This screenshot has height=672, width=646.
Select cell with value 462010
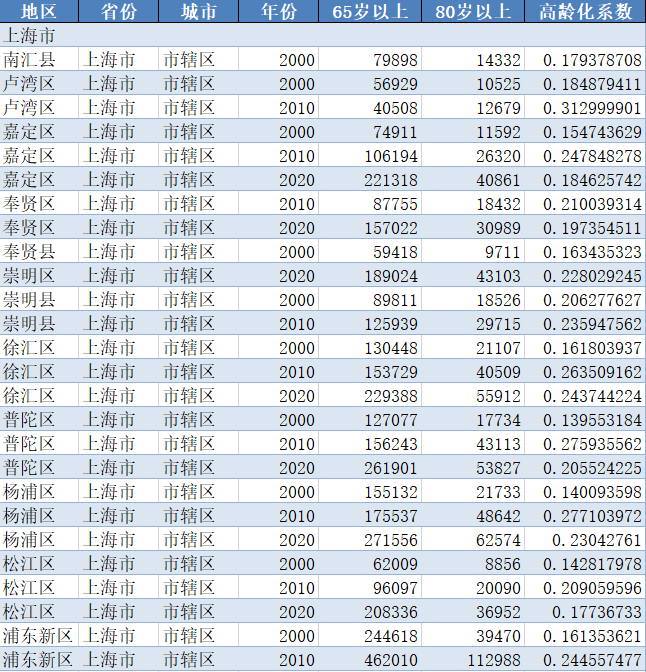click(370, 659)
